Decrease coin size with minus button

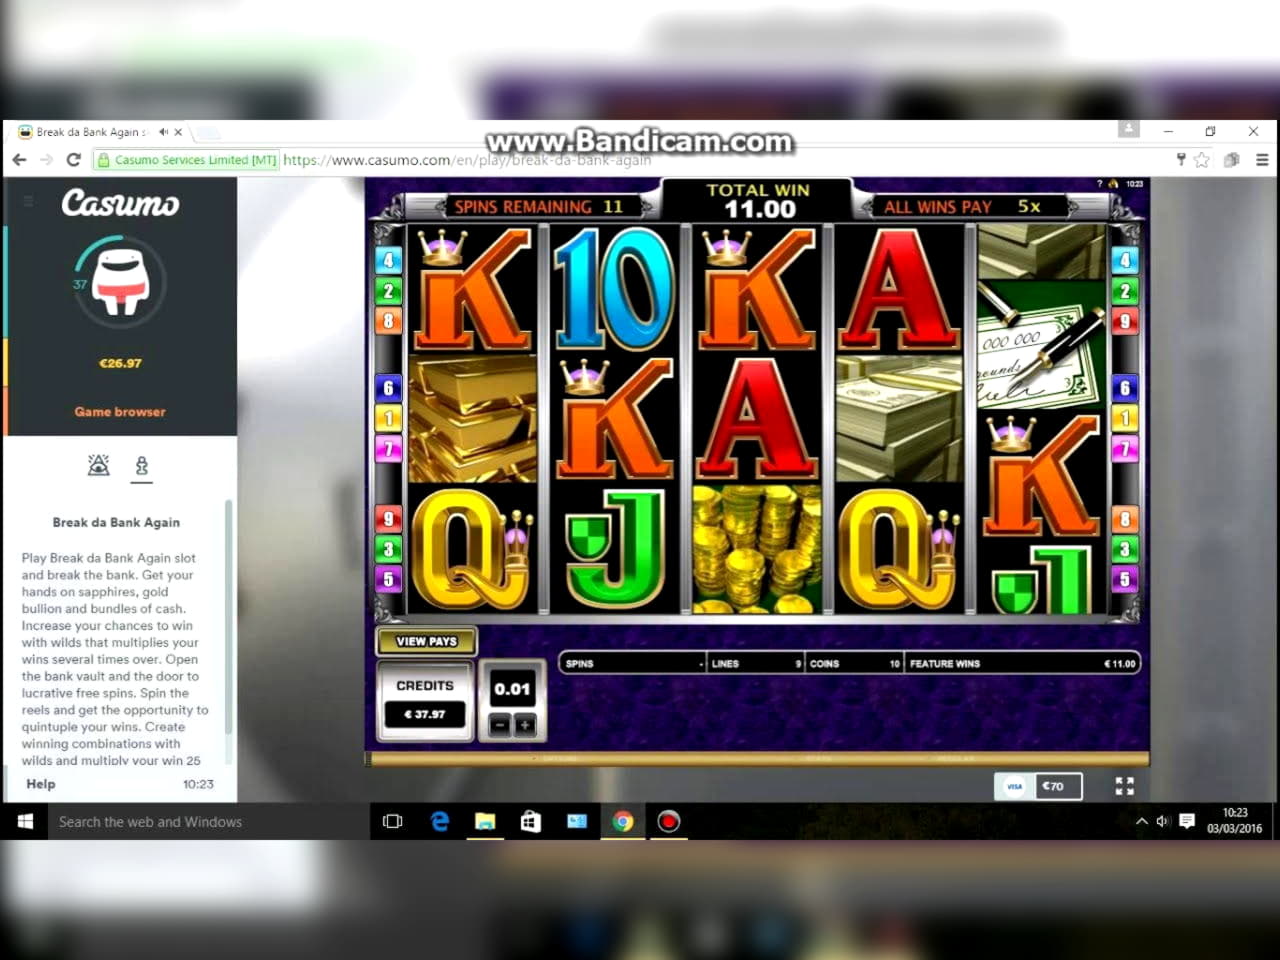500,725
